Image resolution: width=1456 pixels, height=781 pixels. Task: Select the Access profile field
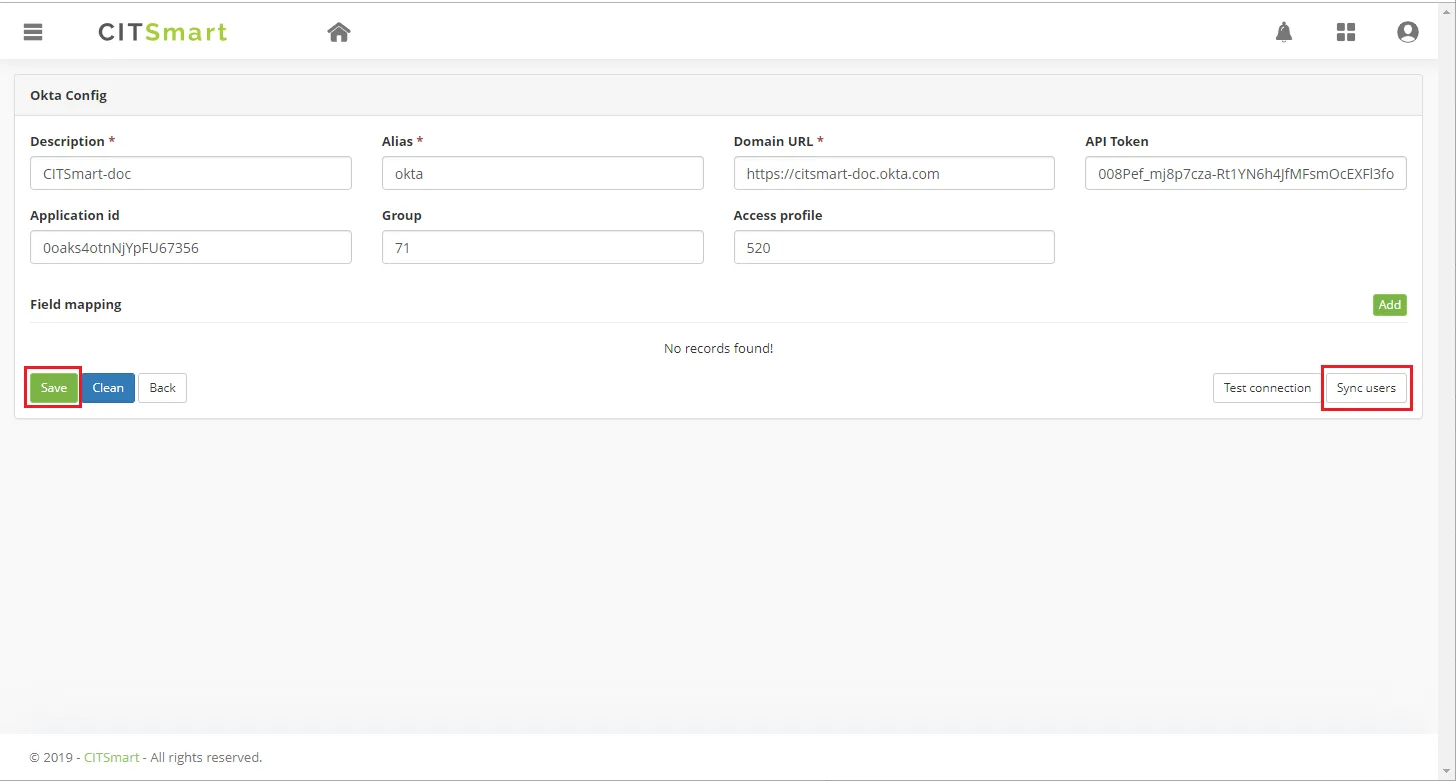coord(894,248)
